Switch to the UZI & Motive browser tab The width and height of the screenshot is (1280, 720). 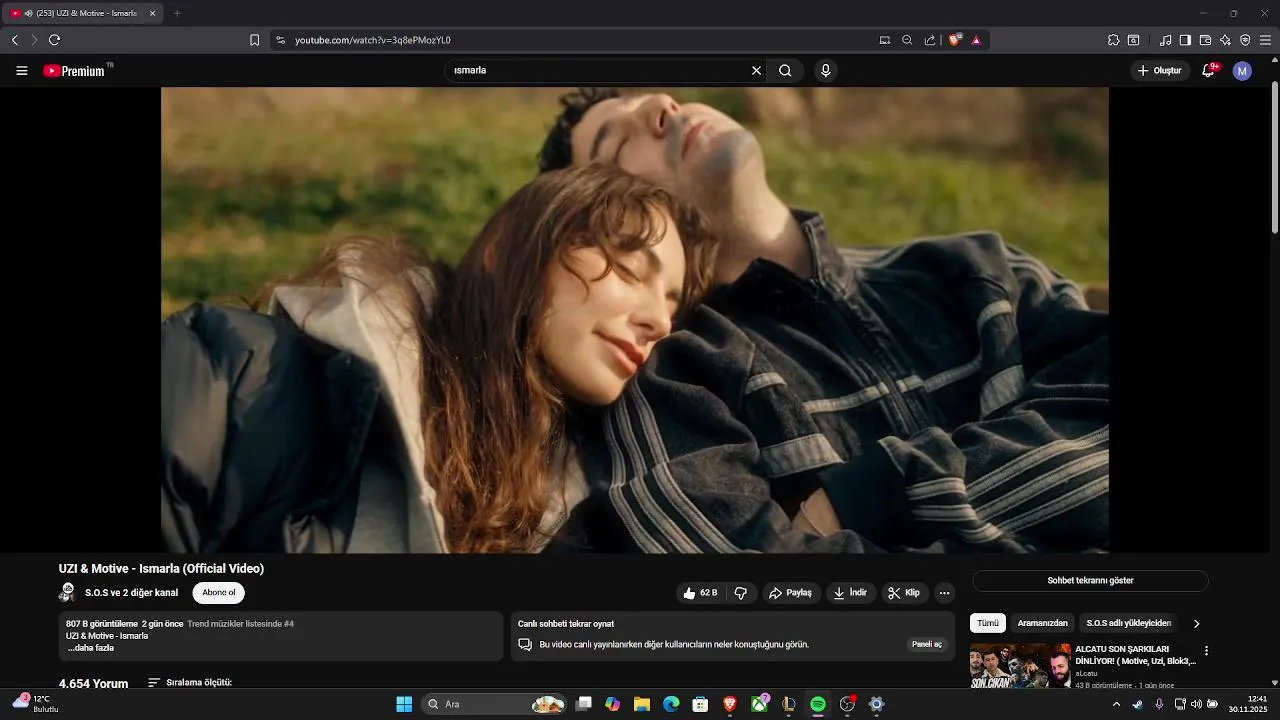click(82, 13)
